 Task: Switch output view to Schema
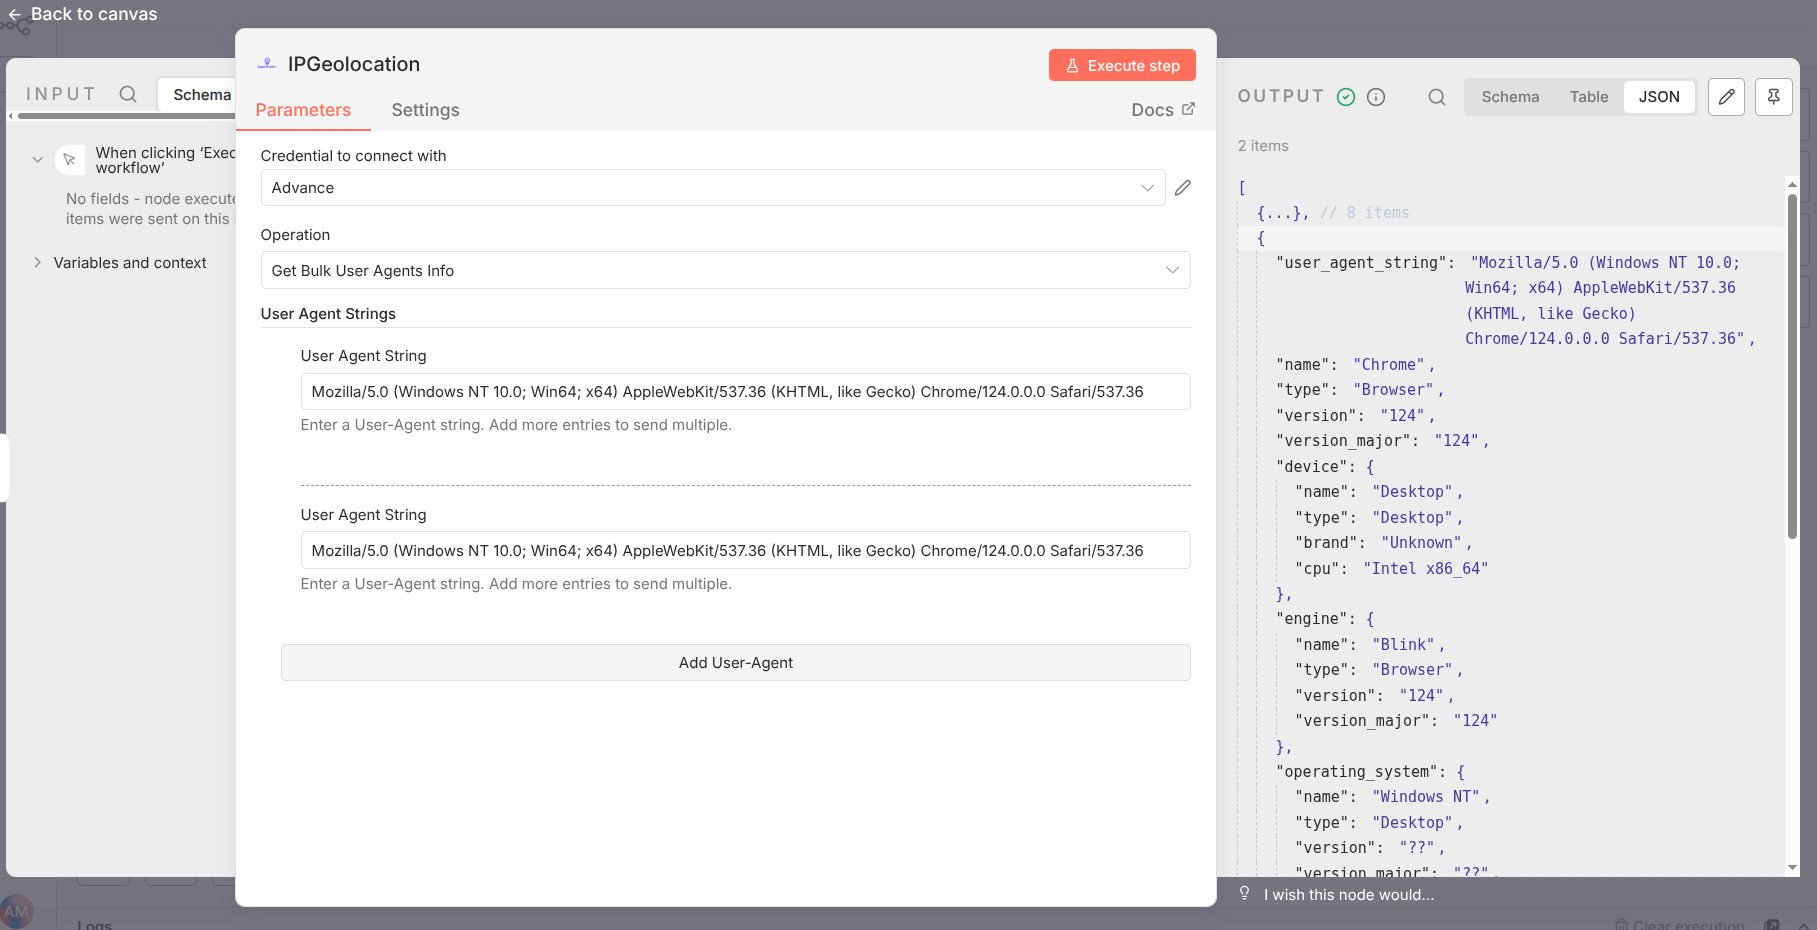coord(1510,97)
